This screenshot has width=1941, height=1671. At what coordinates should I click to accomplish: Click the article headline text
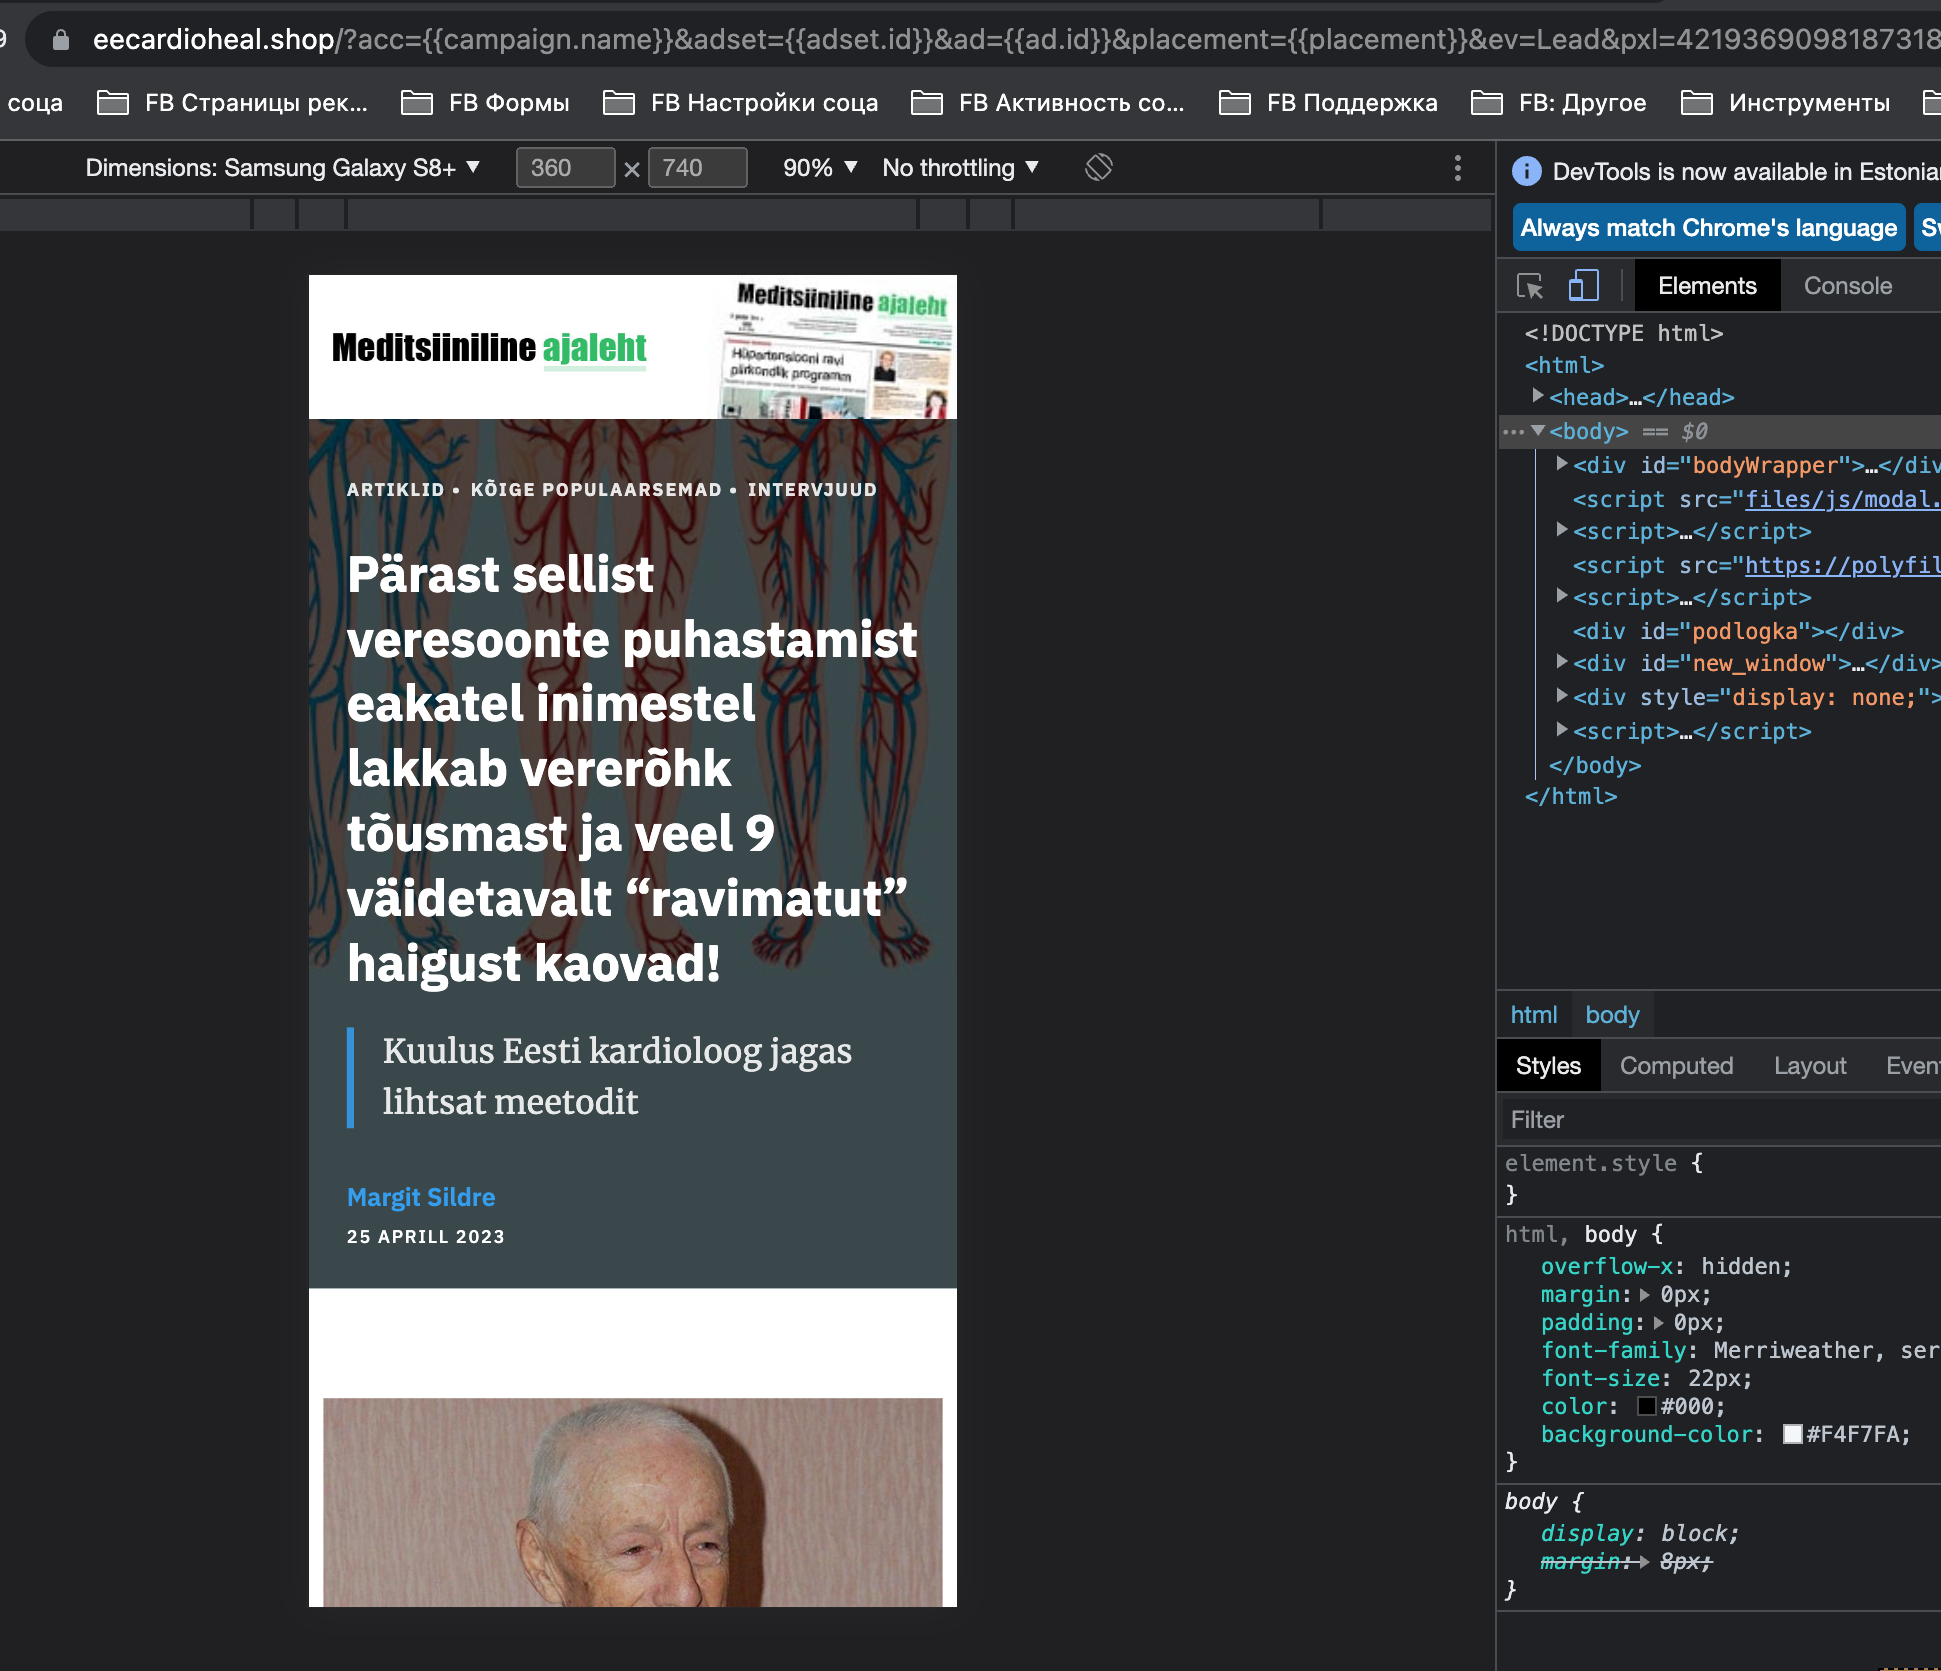pos(631,768)
